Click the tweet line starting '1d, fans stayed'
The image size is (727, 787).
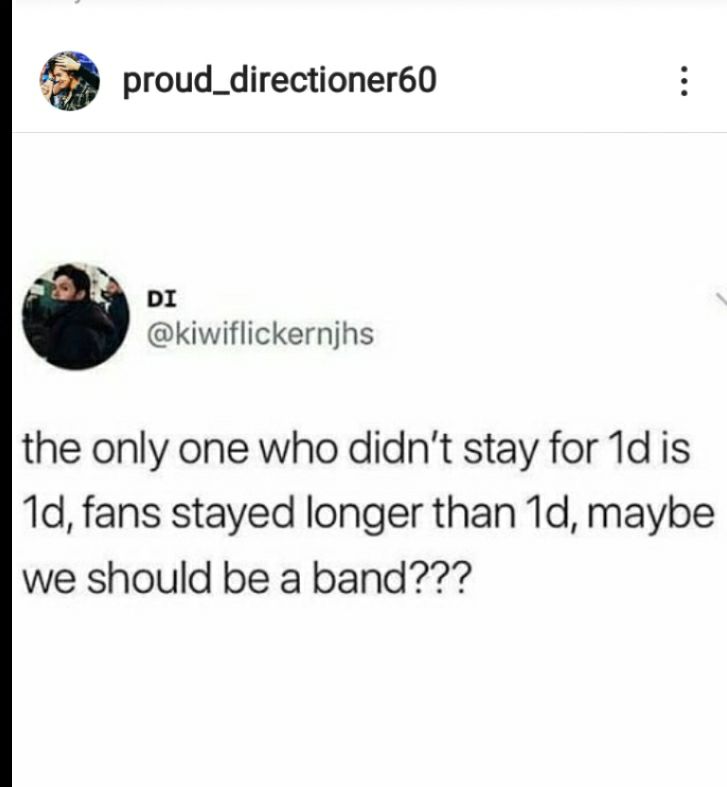pyautogui.click(x=368, y=514)
